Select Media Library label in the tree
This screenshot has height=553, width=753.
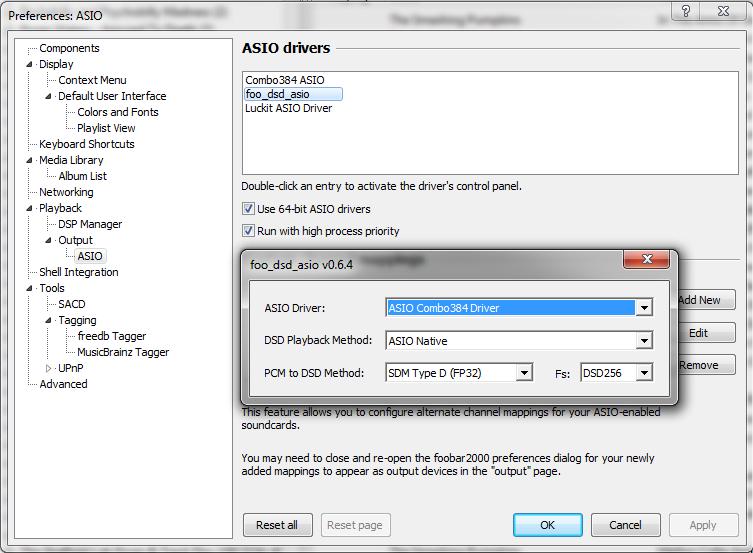[71, 160]
